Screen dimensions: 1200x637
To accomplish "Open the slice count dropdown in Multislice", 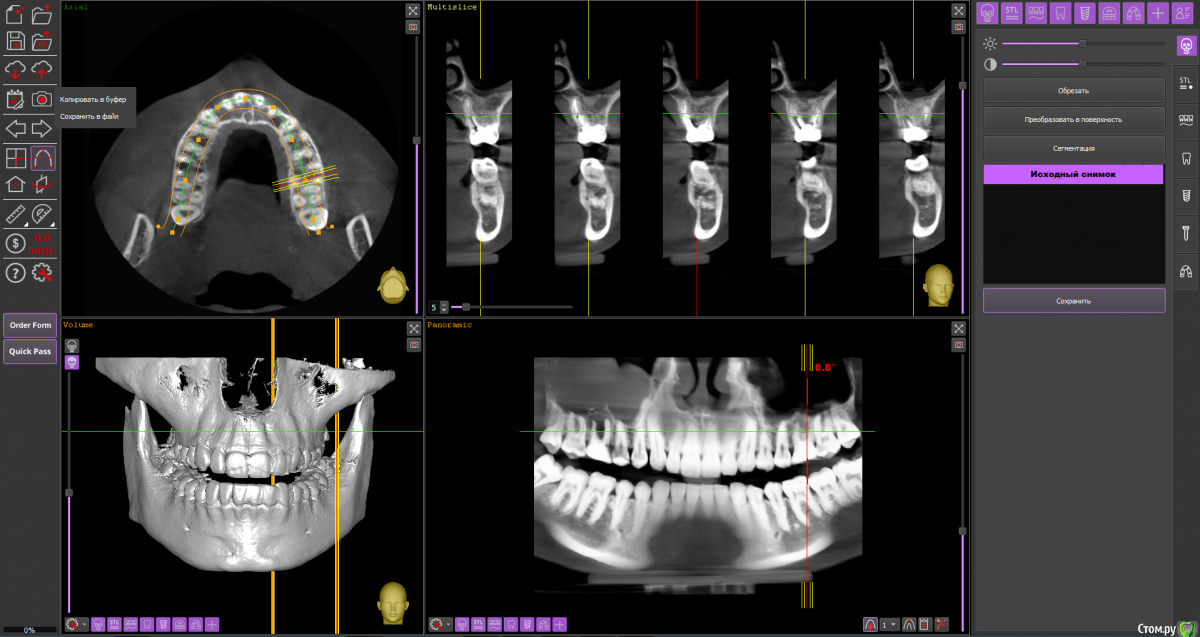I will tap(444, 307).
